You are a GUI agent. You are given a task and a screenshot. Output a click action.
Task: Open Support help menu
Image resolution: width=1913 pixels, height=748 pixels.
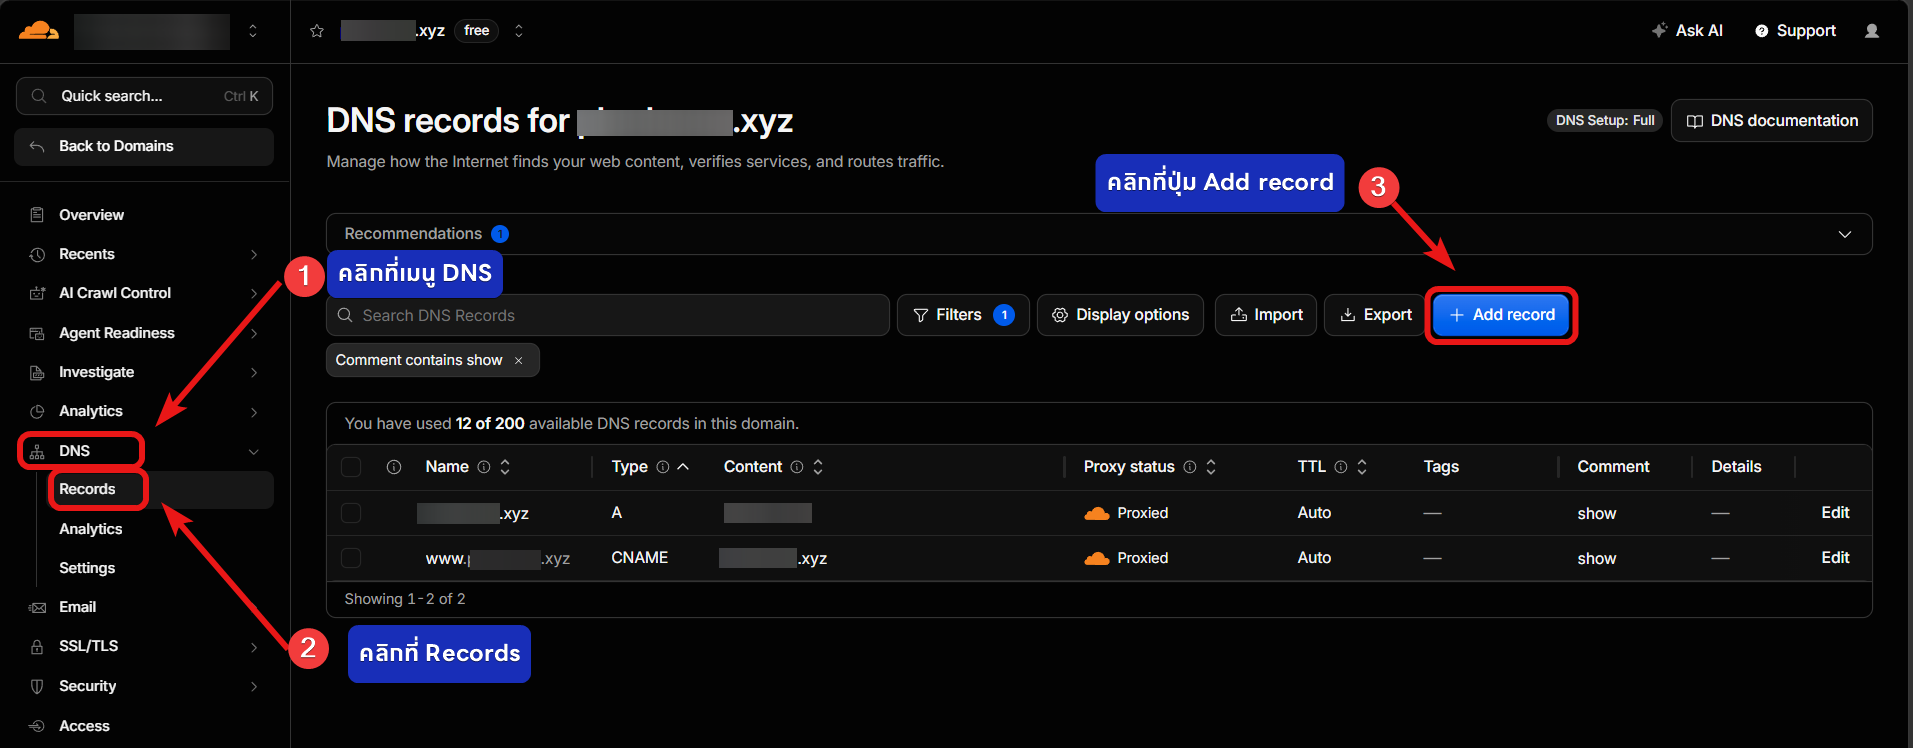coord(1796,31)
